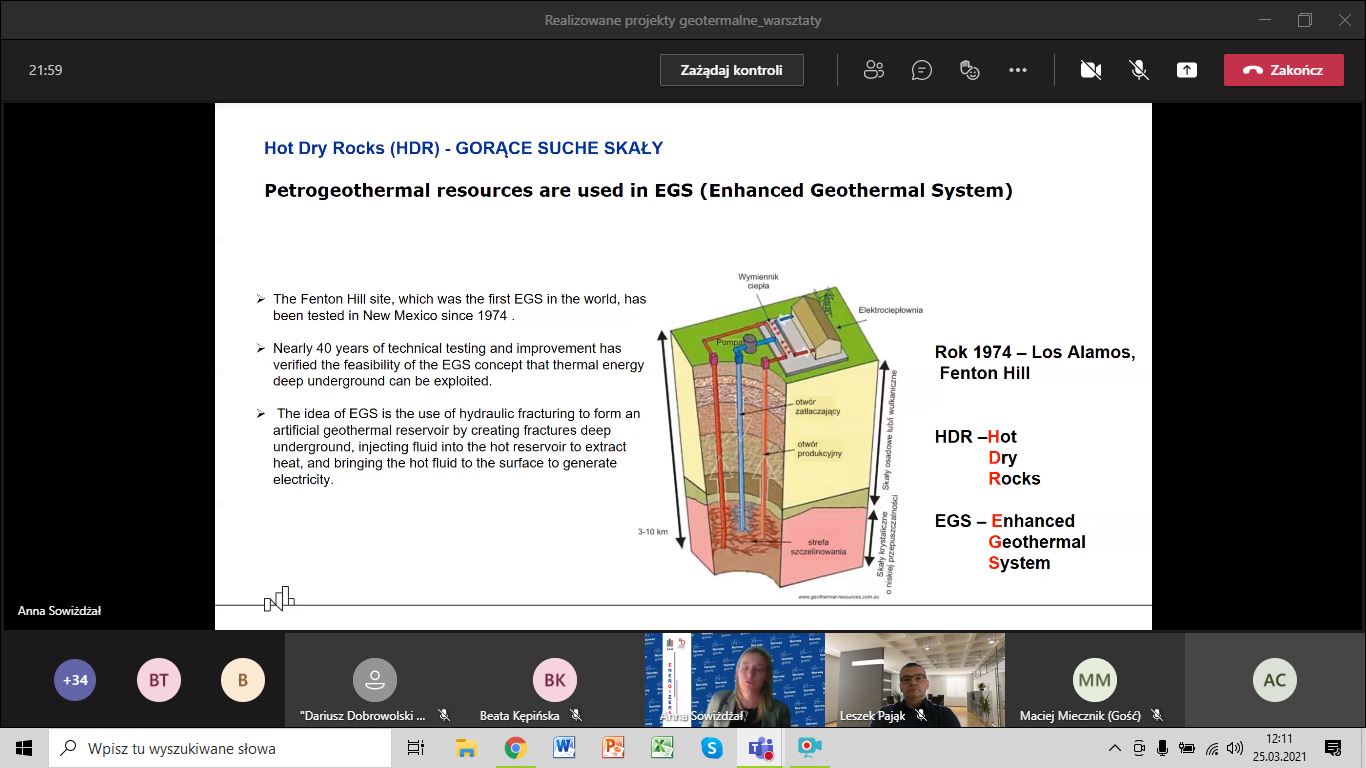Open the three-dot more actions menu
The image size is (1366, 768).
1018,70
